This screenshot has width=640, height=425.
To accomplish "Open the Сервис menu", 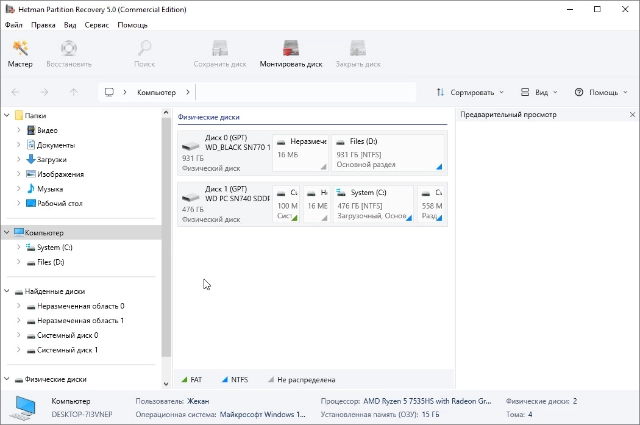I will point(97,25).
